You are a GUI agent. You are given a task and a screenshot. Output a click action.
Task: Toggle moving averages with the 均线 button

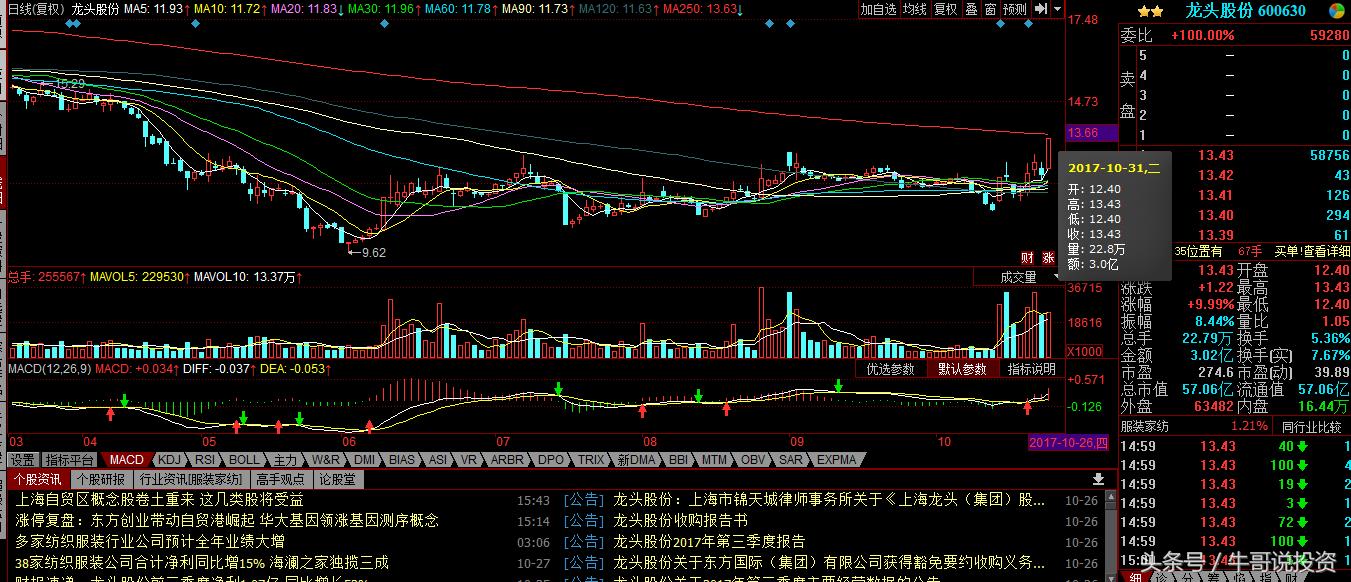pos(915,9)
